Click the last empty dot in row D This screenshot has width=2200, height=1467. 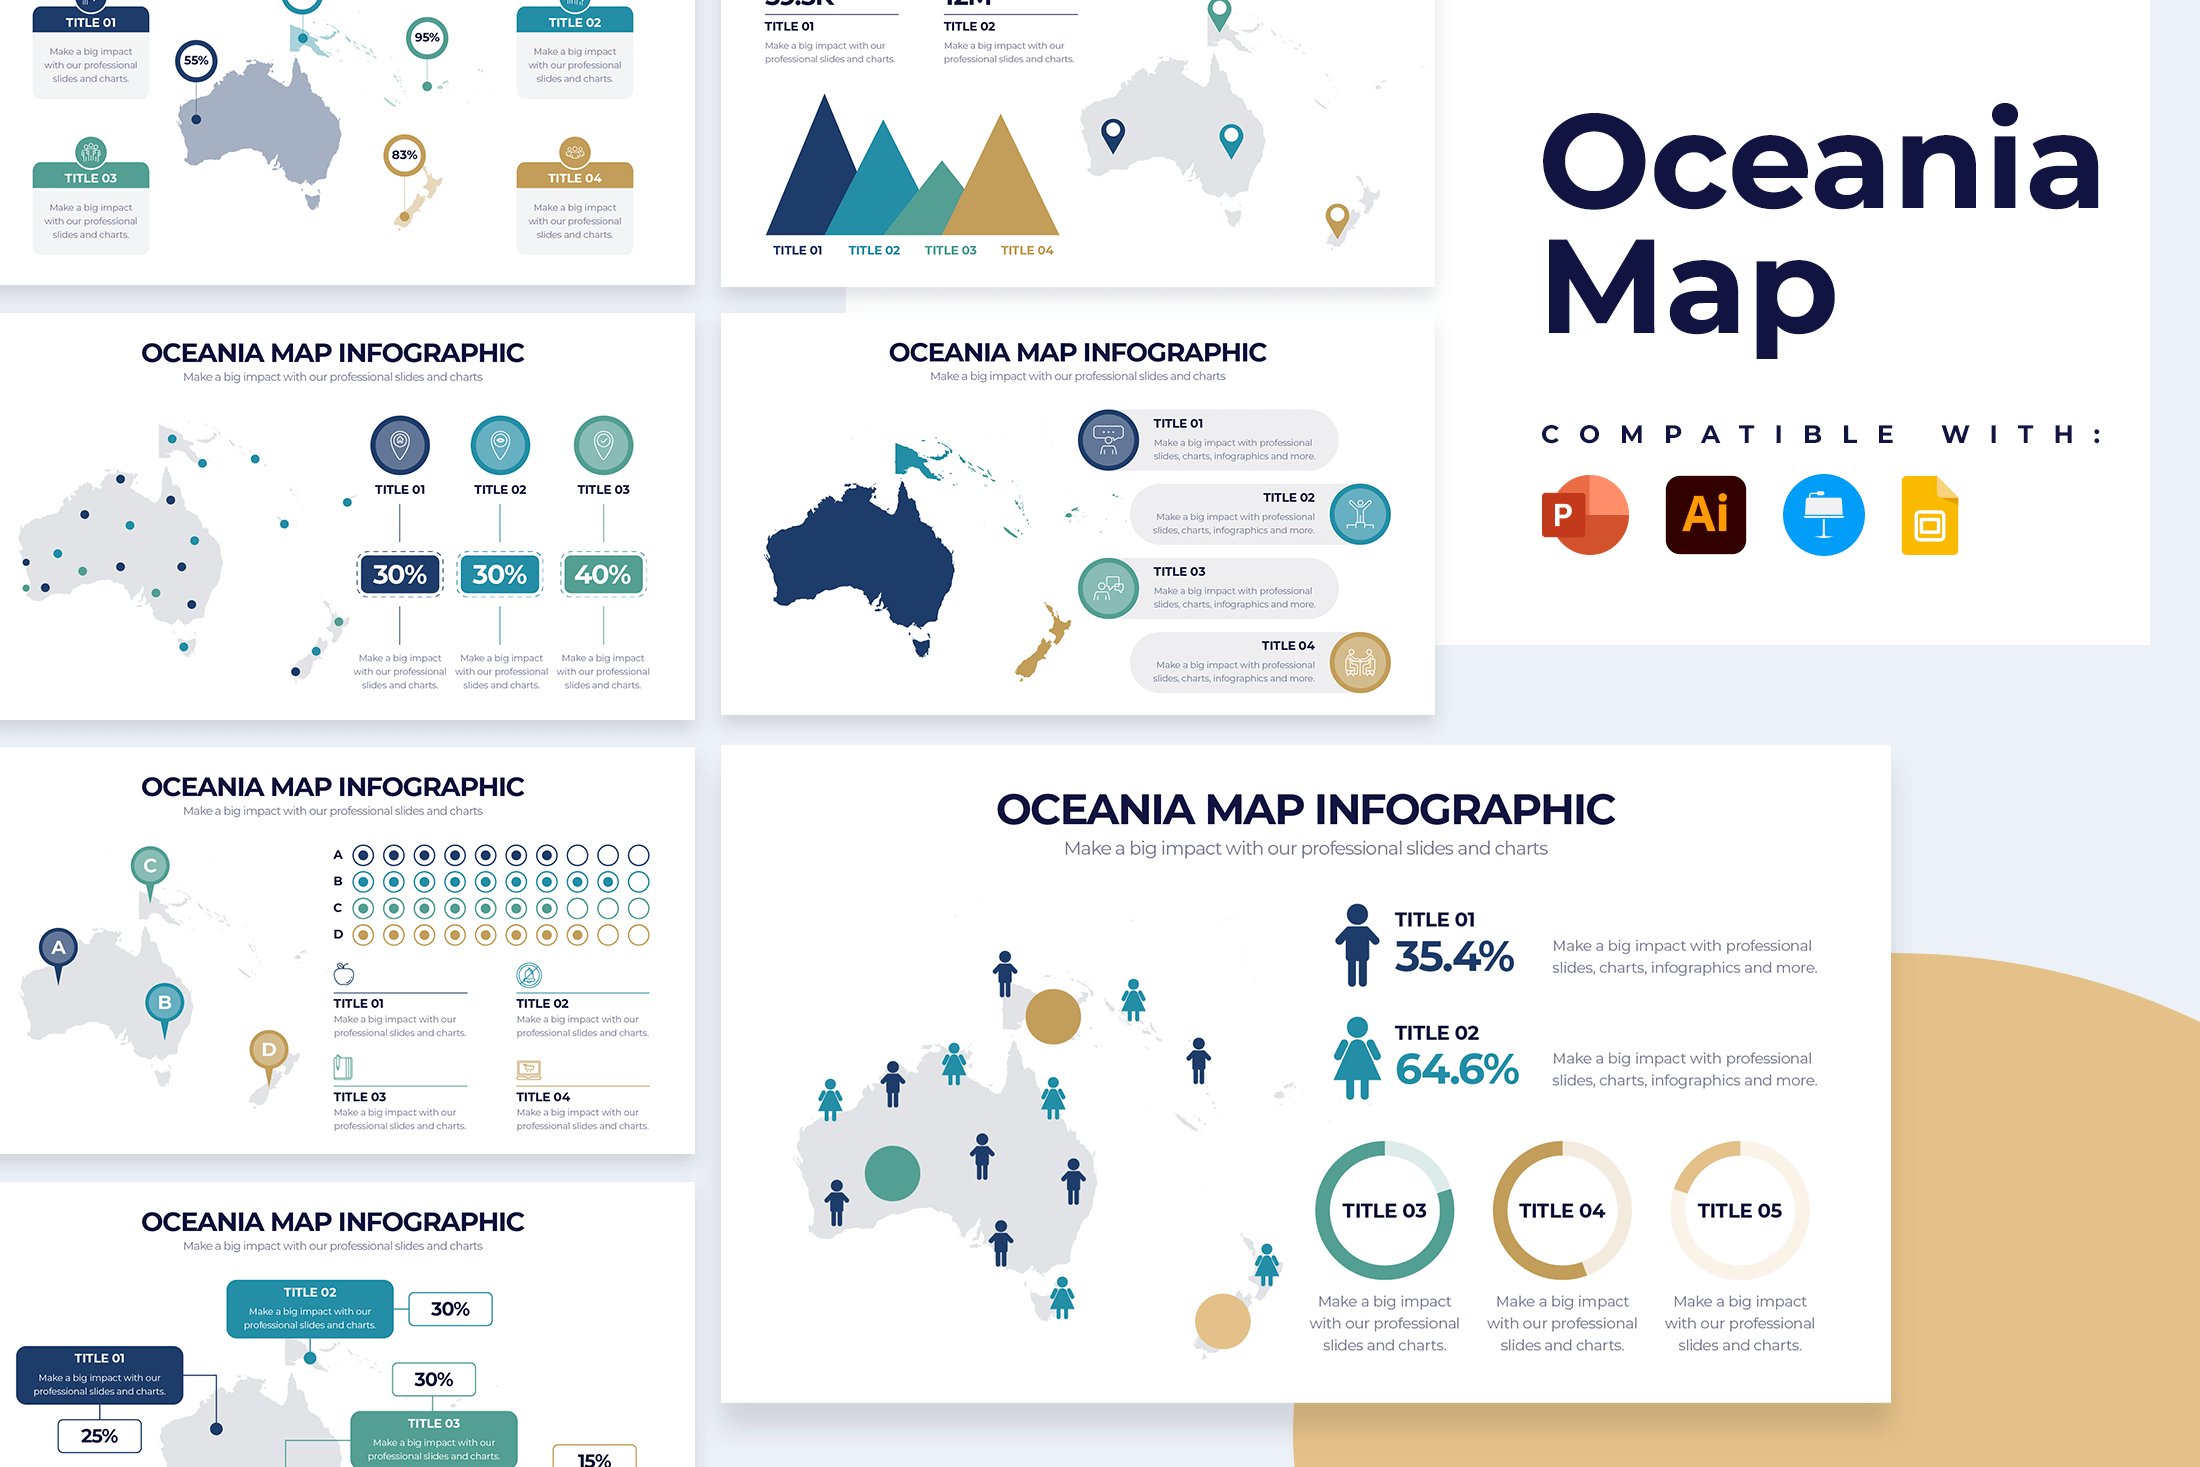[638, 935]
